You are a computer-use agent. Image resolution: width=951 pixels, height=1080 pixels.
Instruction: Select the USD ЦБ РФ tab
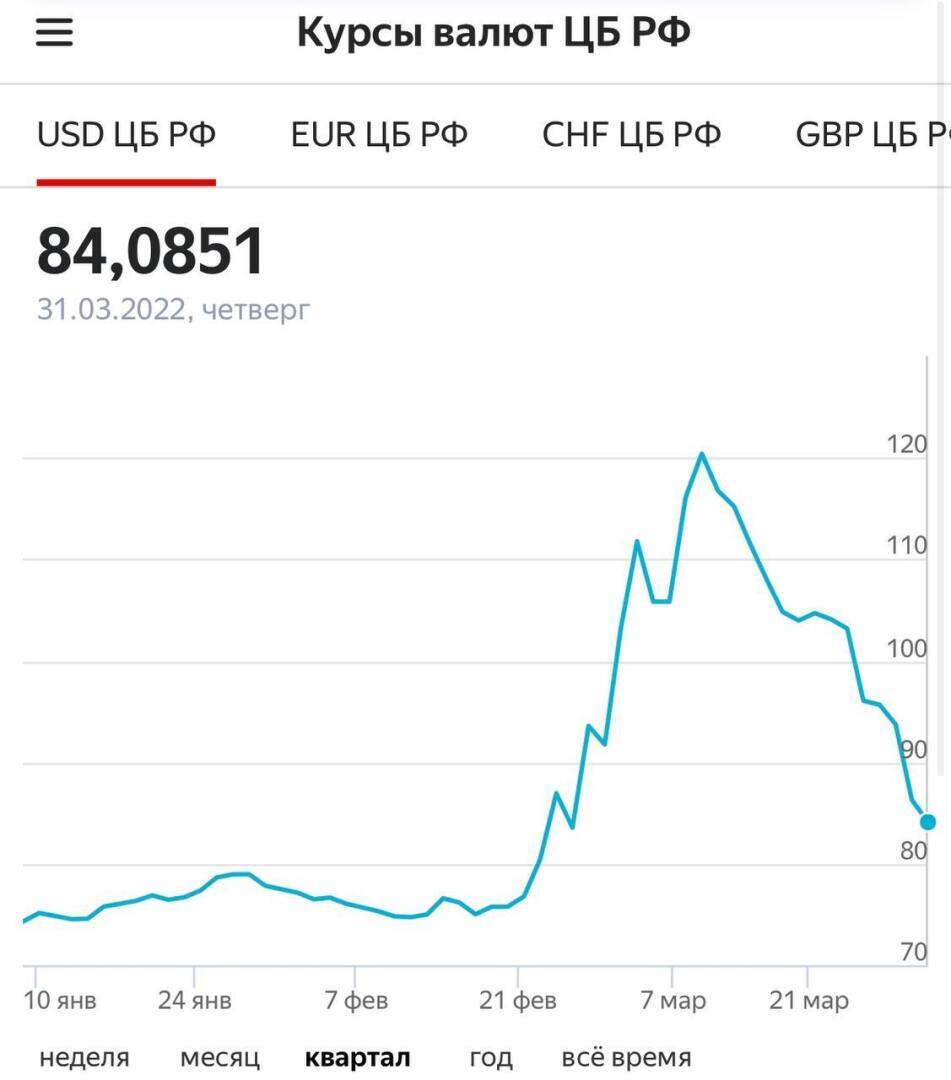click(126, 134)
